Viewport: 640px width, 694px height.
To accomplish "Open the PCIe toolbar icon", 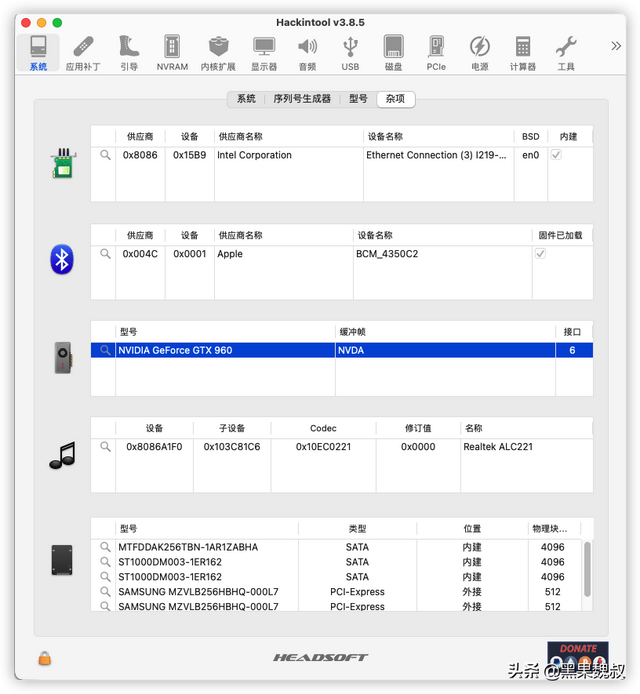I will [x=436, y=53].
